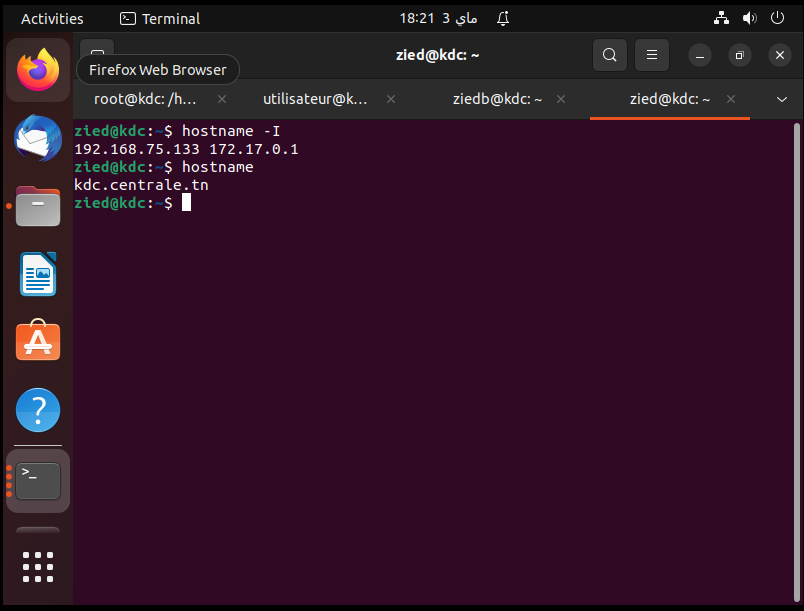The height and width of the screenshot is (611, 804).
Task: Close the ziedb@kdc tab
Action: click(561, 99)
